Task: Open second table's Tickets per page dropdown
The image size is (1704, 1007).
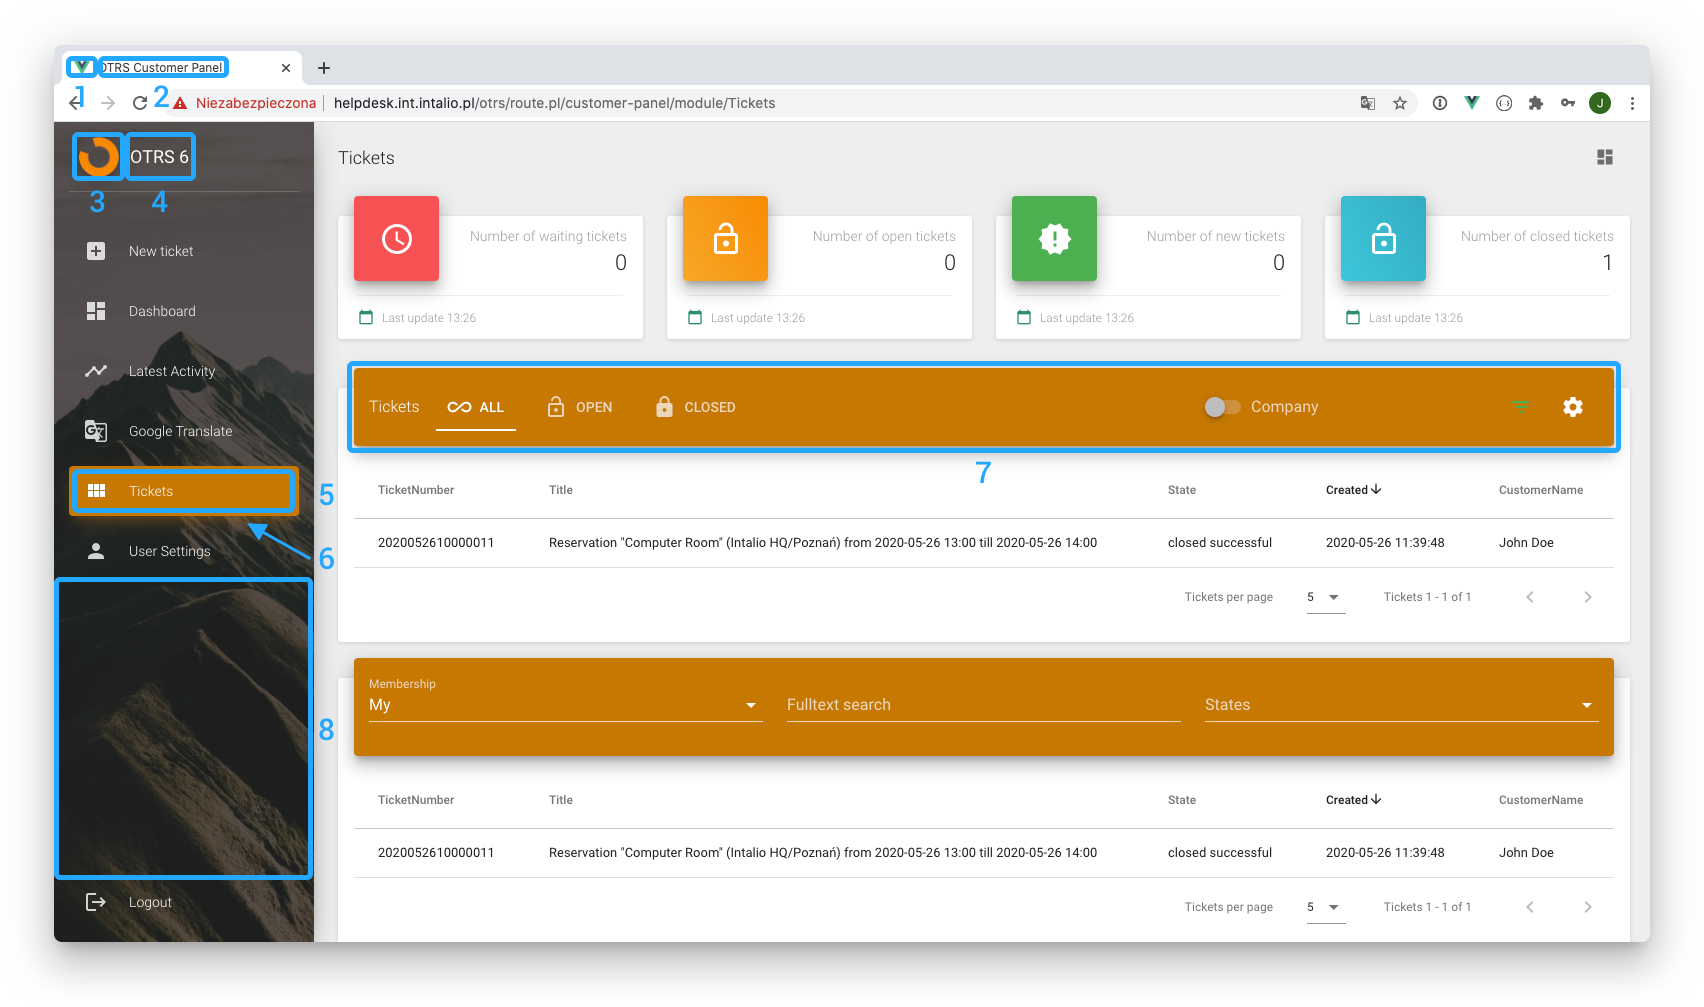Action: point(1326,907)
